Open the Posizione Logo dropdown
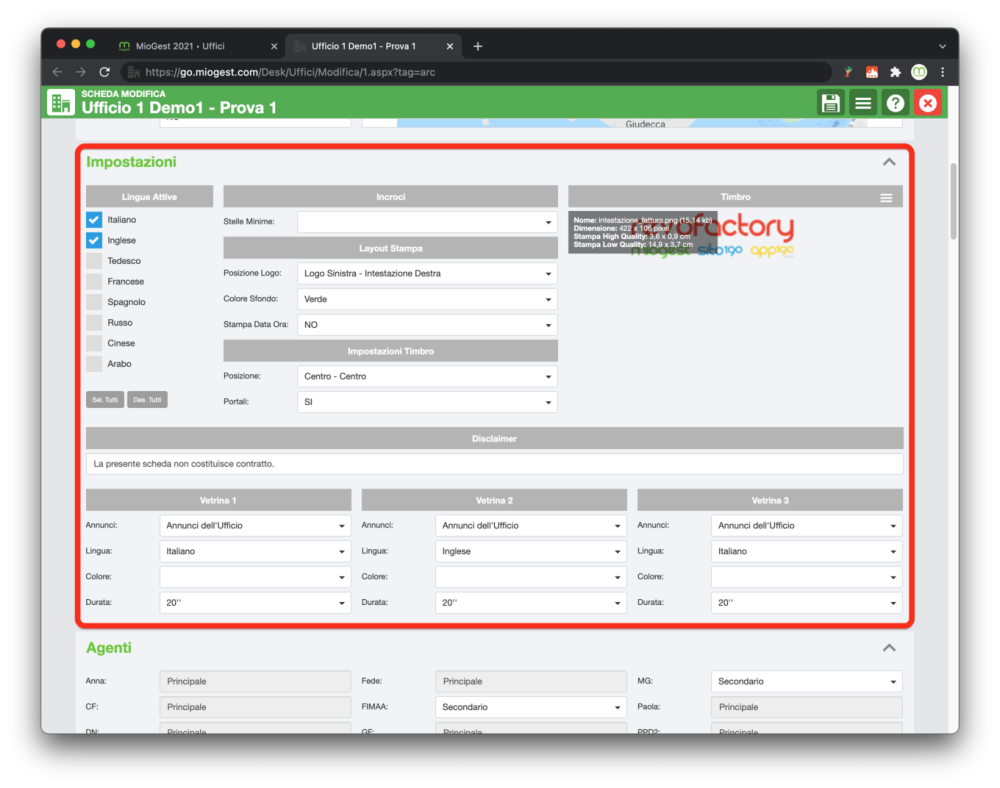 point(427,274)
